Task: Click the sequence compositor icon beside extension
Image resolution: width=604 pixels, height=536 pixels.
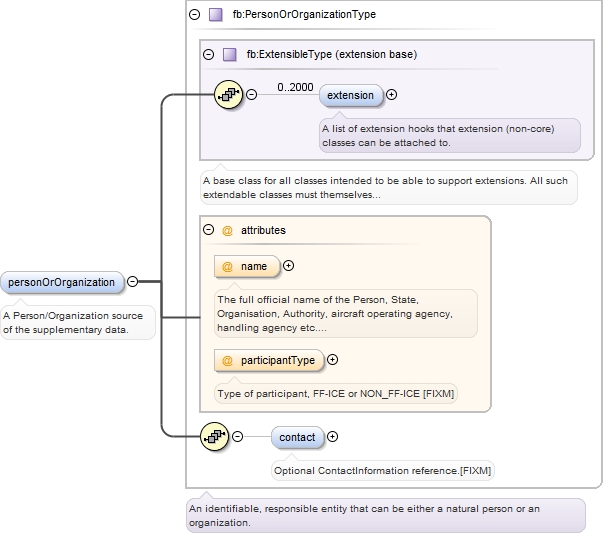Action: click(x=228, y=96)
